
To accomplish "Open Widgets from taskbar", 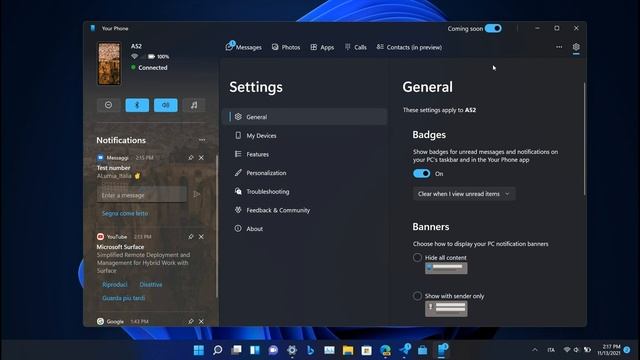I will pyautogui.click(x=255, y=350).
